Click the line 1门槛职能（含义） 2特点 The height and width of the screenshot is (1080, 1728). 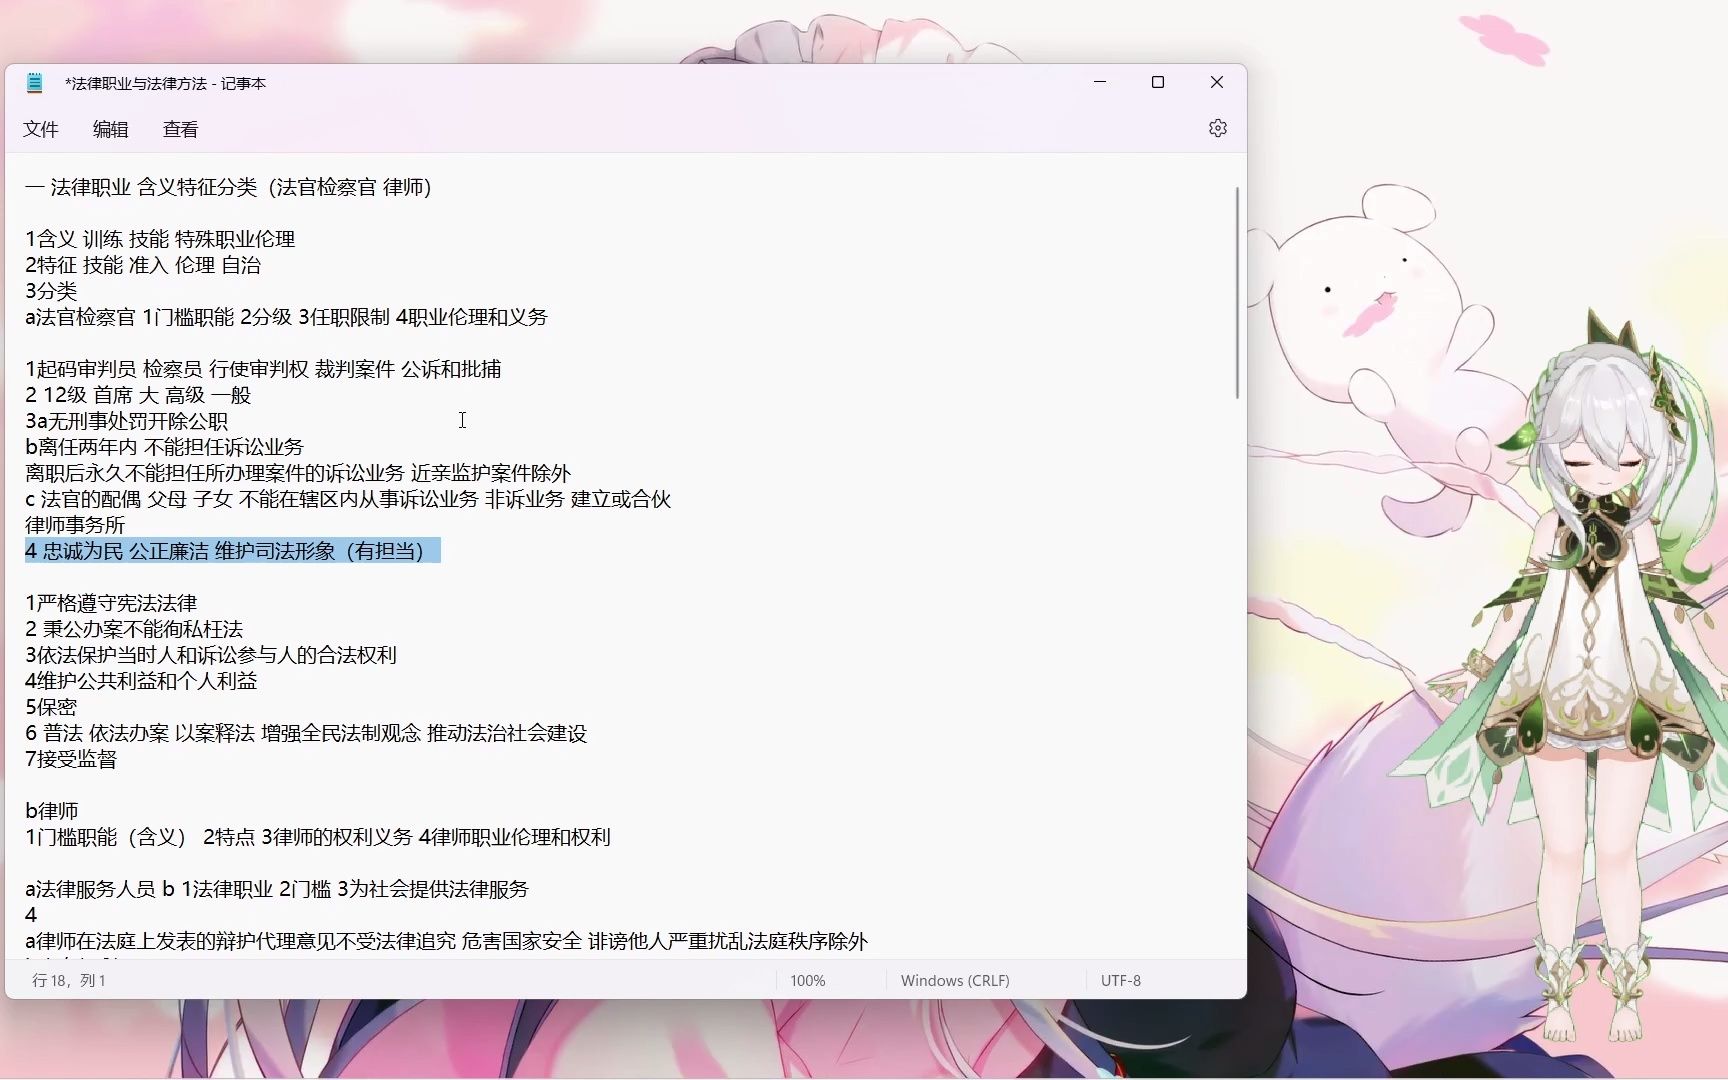(318, 837)
